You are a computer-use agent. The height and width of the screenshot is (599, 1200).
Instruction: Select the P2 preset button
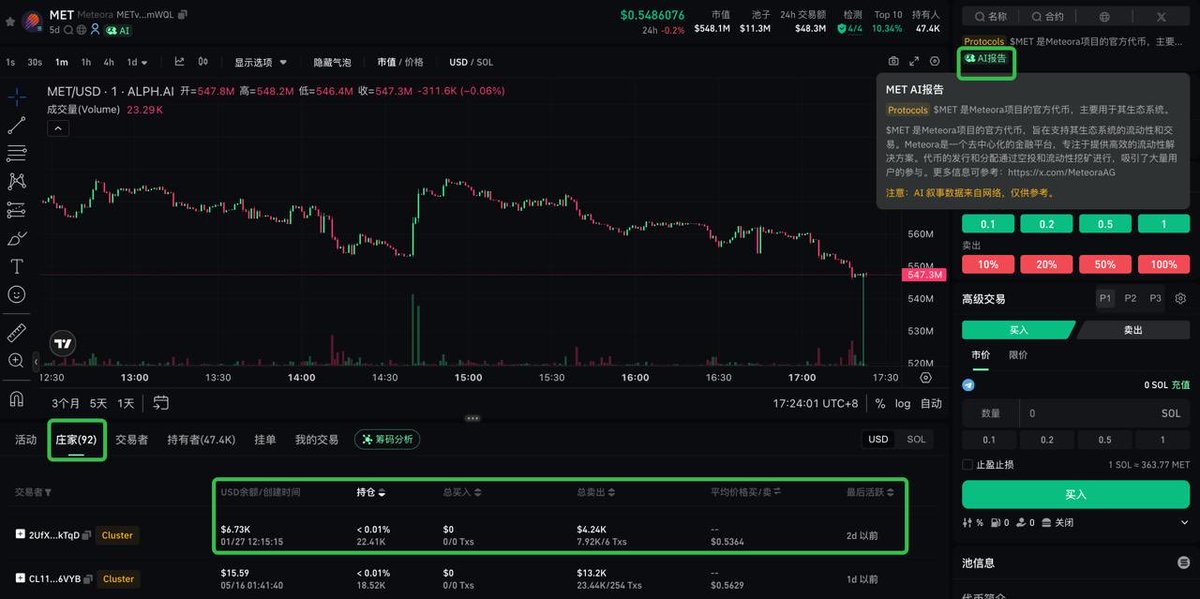coord(1130,298)
